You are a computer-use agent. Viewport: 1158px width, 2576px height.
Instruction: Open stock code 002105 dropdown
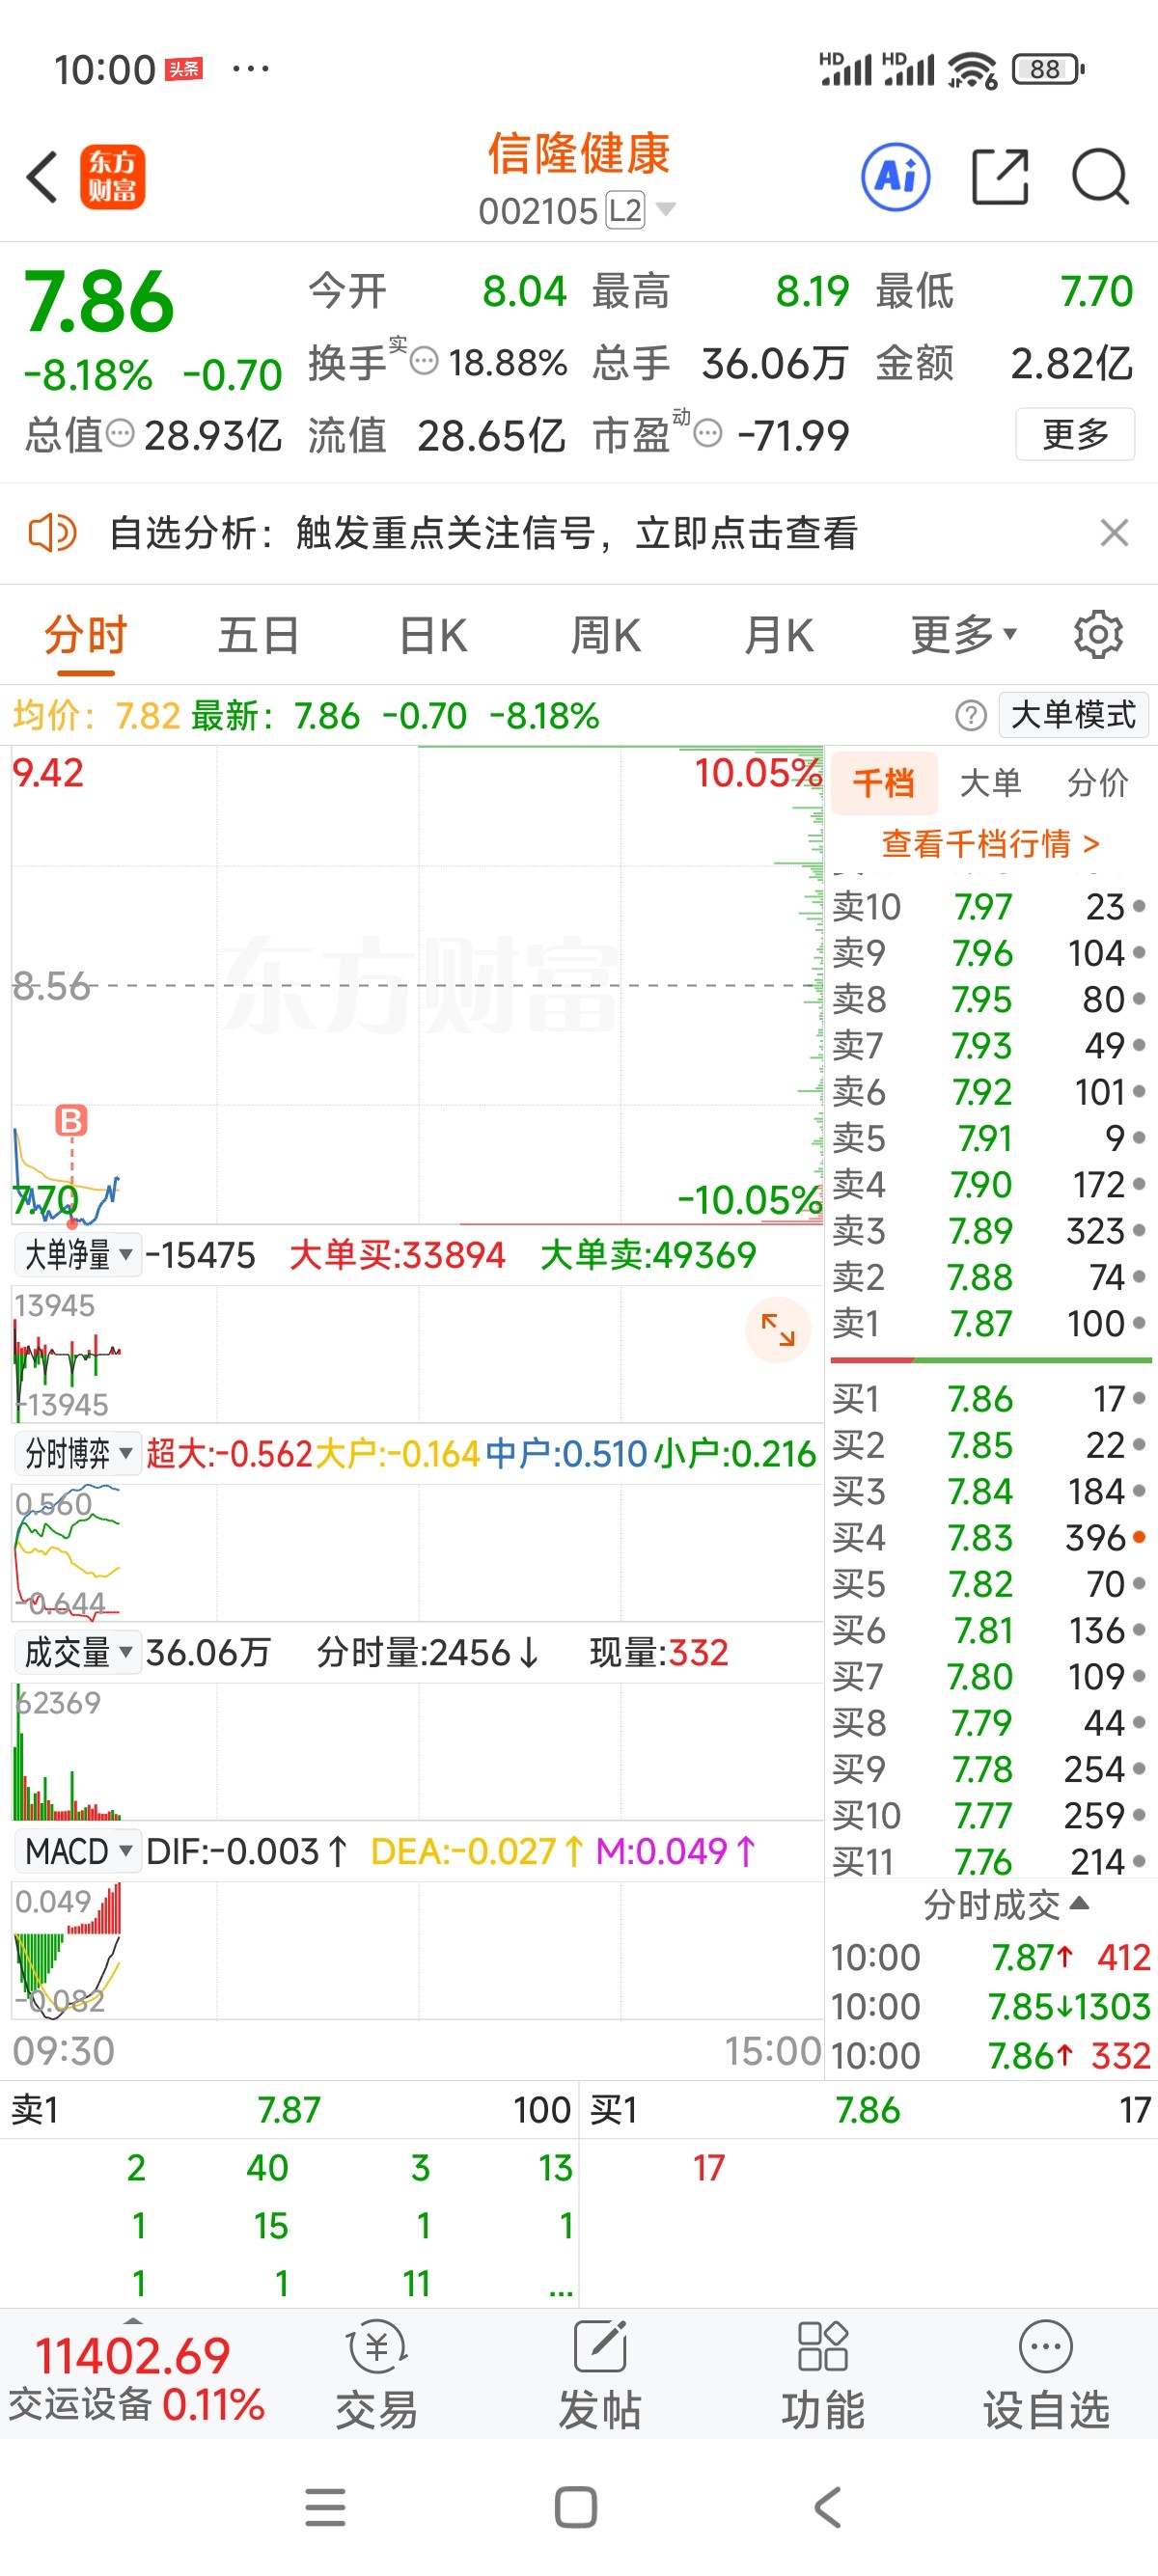[x=577, y=210]
